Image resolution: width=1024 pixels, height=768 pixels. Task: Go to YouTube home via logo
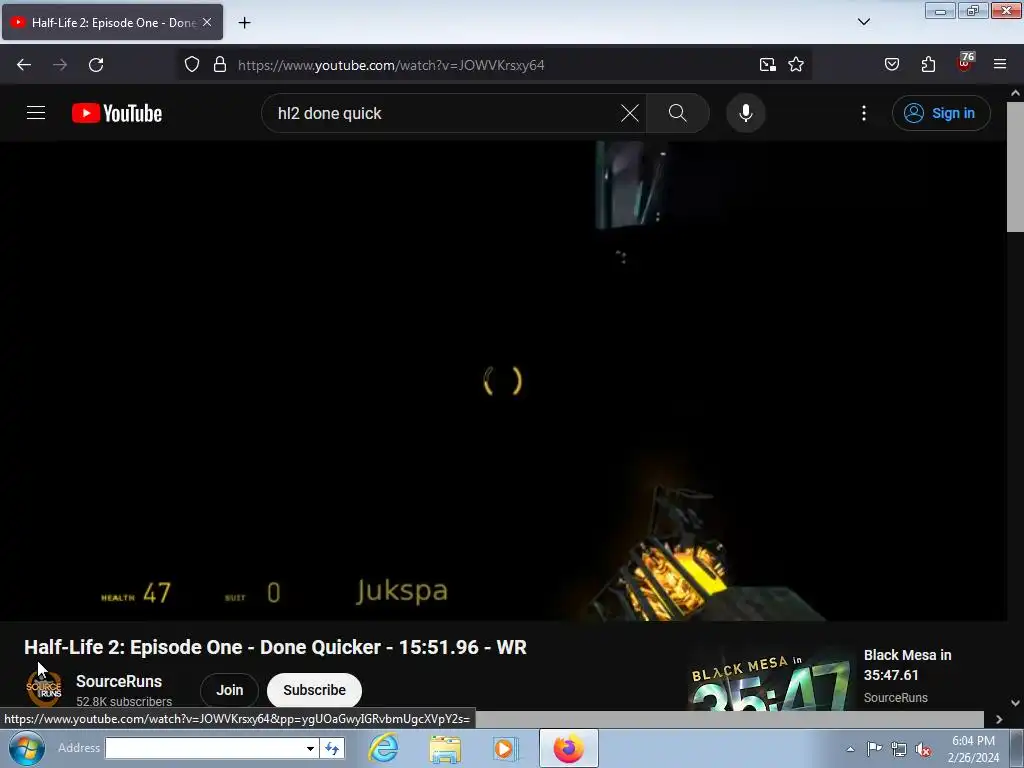pos(117,113)
